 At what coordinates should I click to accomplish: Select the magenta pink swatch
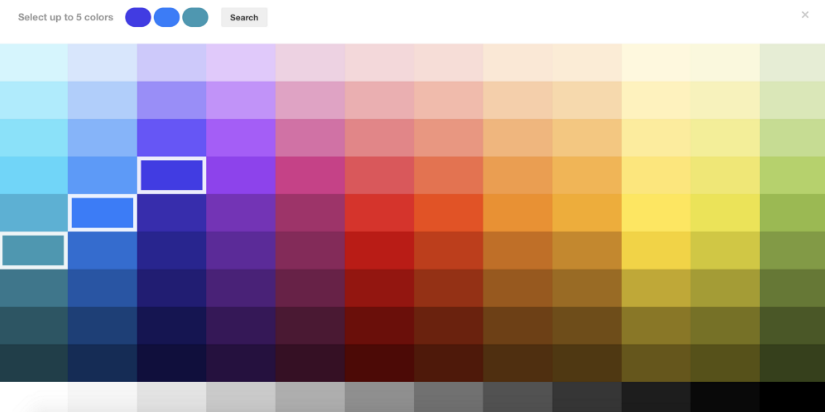(310, 175)
